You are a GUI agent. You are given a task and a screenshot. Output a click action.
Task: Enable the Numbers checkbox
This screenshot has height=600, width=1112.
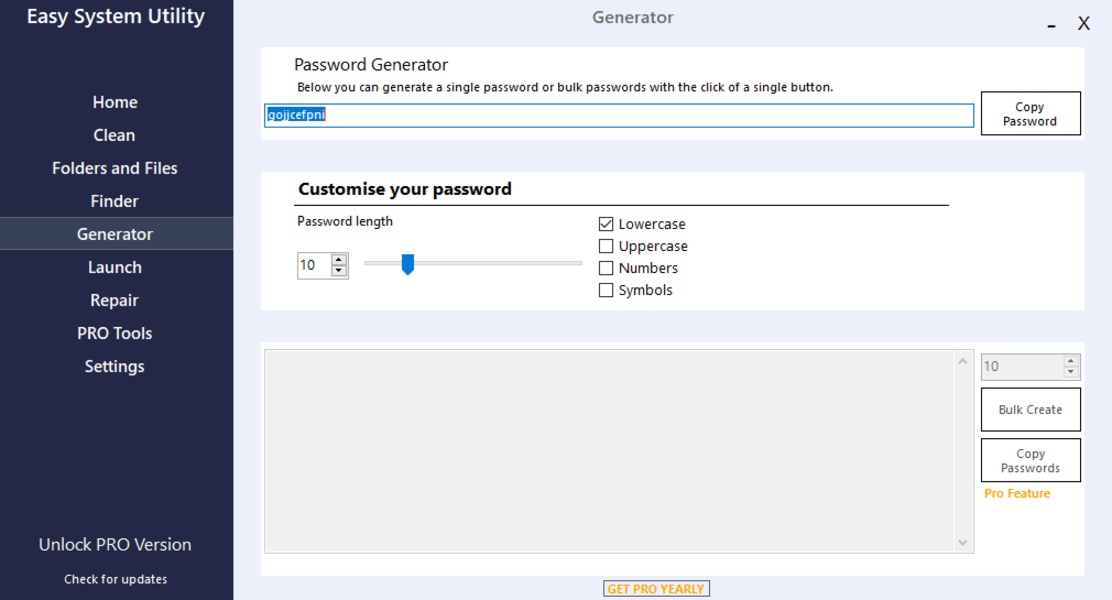tap(606, 268)
